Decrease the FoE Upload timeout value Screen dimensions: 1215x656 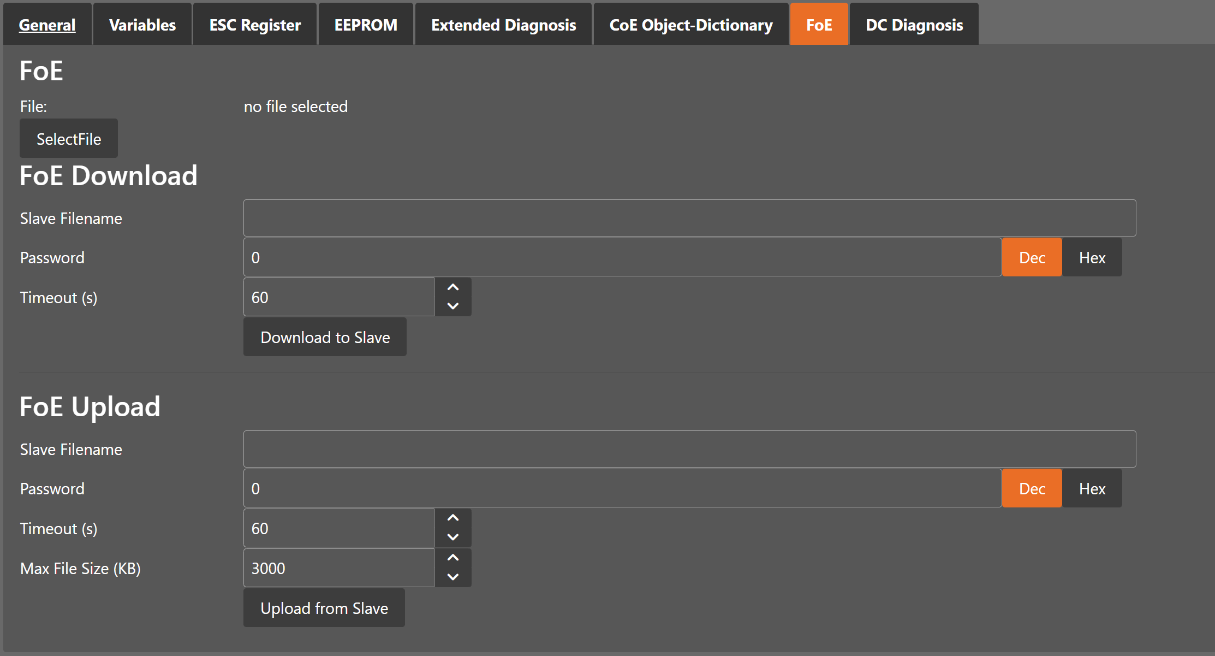coord(453,537)
